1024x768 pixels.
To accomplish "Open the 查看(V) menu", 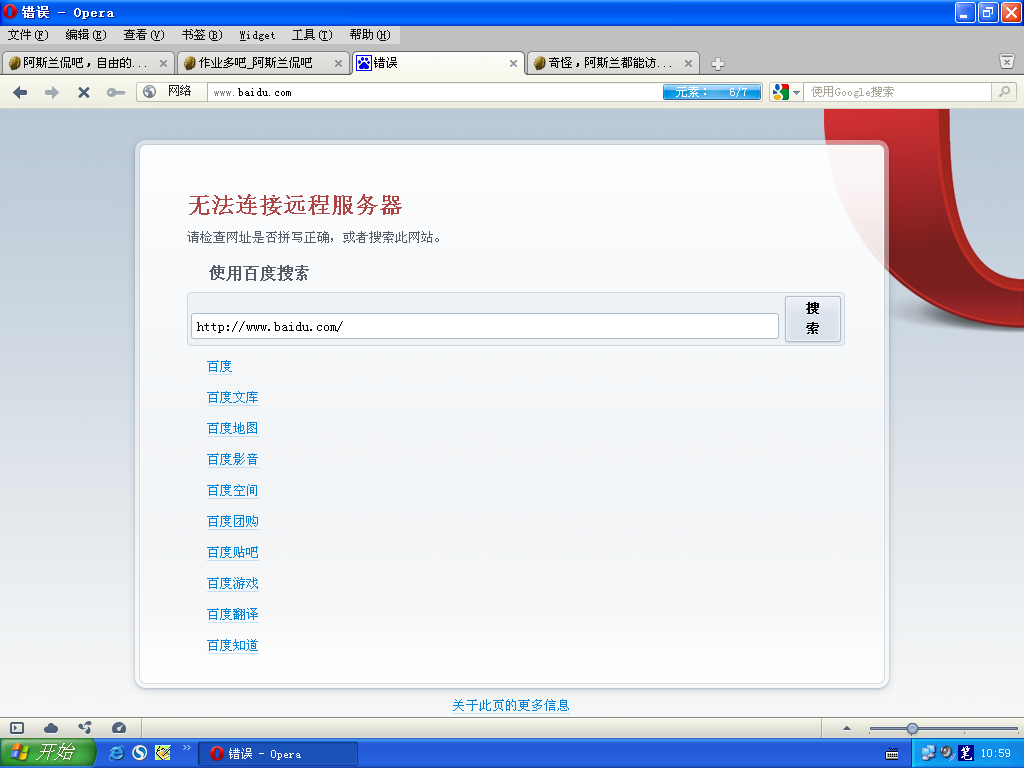I will point(144,35).
